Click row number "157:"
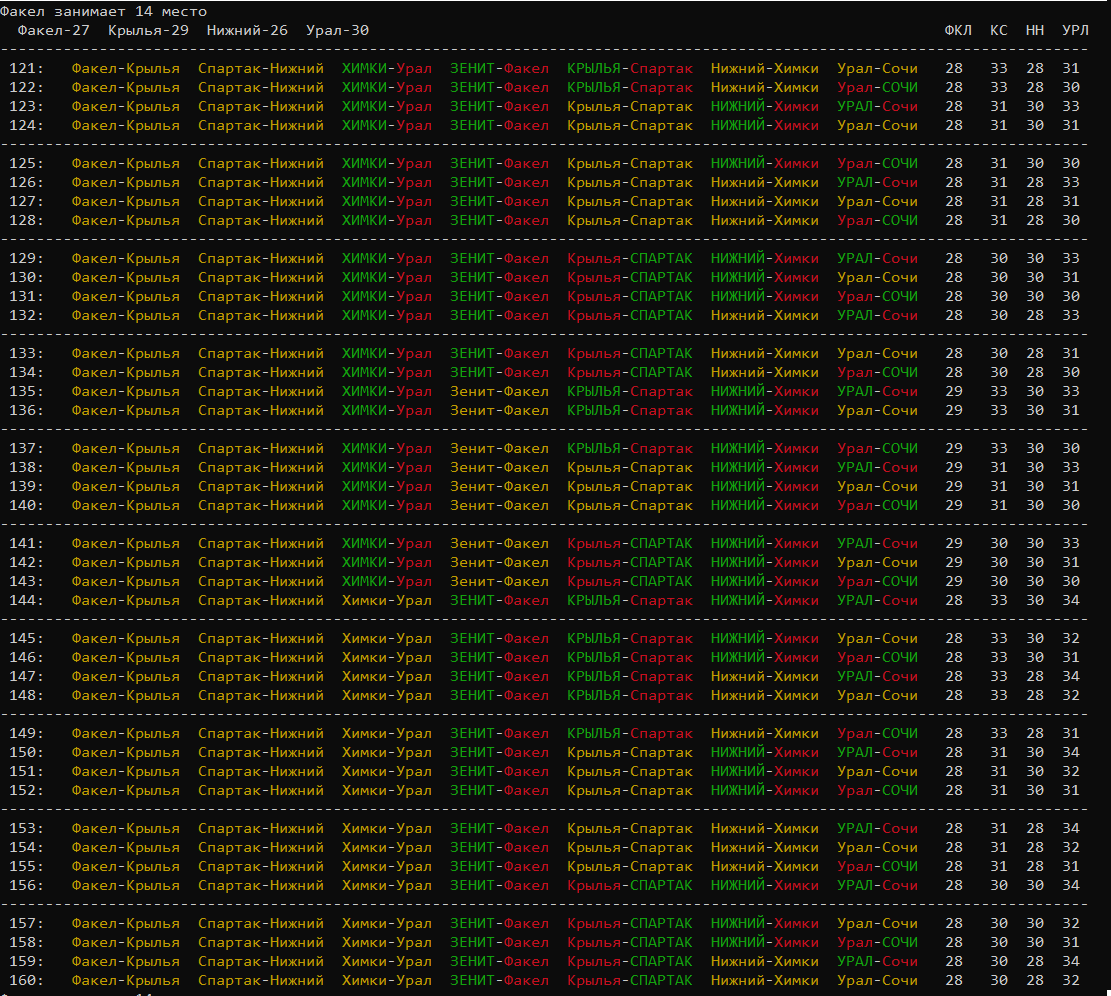This screenshot has height=996, width=1111. click(26, 923)
